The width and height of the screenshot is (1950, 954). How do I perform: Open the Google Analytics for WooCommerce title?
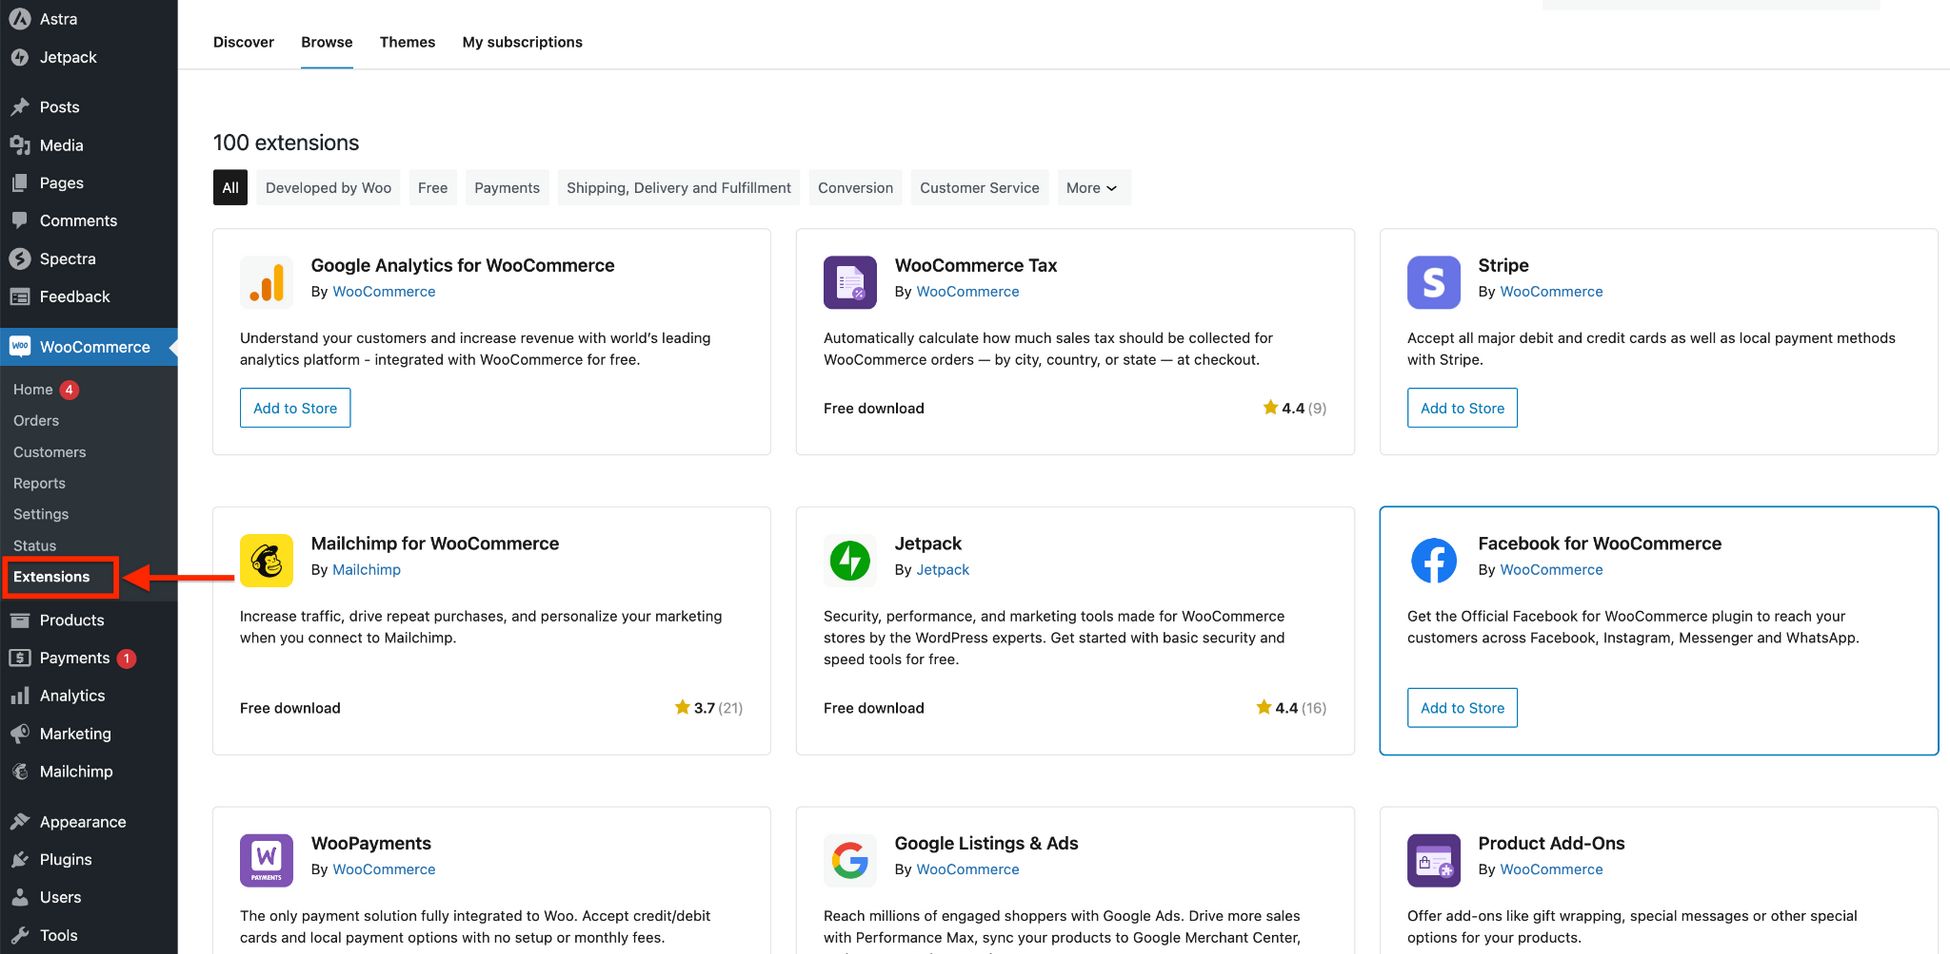462,265
